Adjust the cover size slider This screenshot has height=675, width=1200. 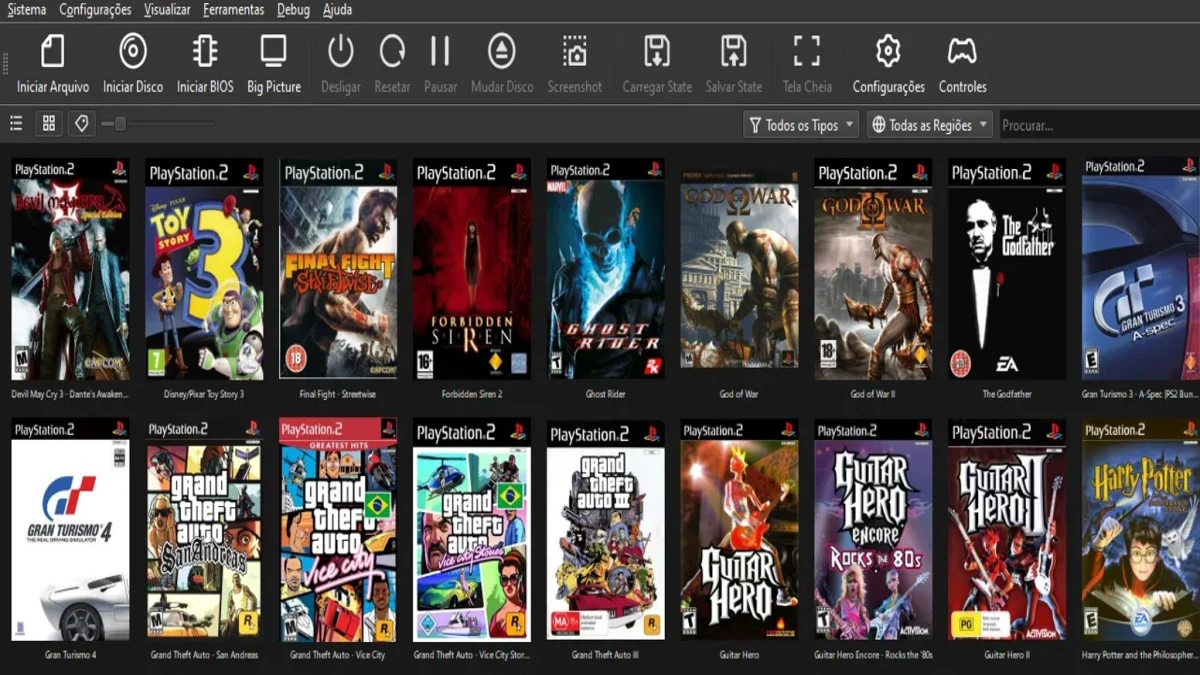pyautogui.click(x=158, y=124)
